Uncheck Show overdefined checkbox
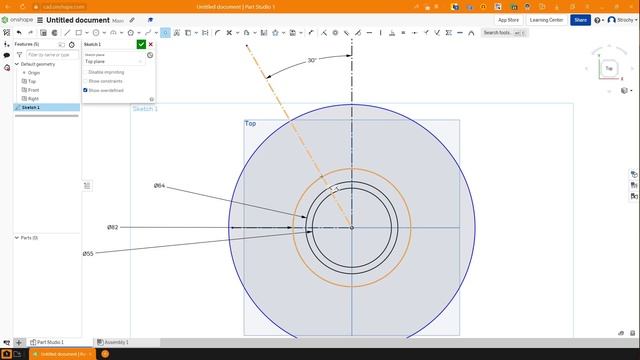The height and width of the screenshot is (360, 640). coord(85,90)
